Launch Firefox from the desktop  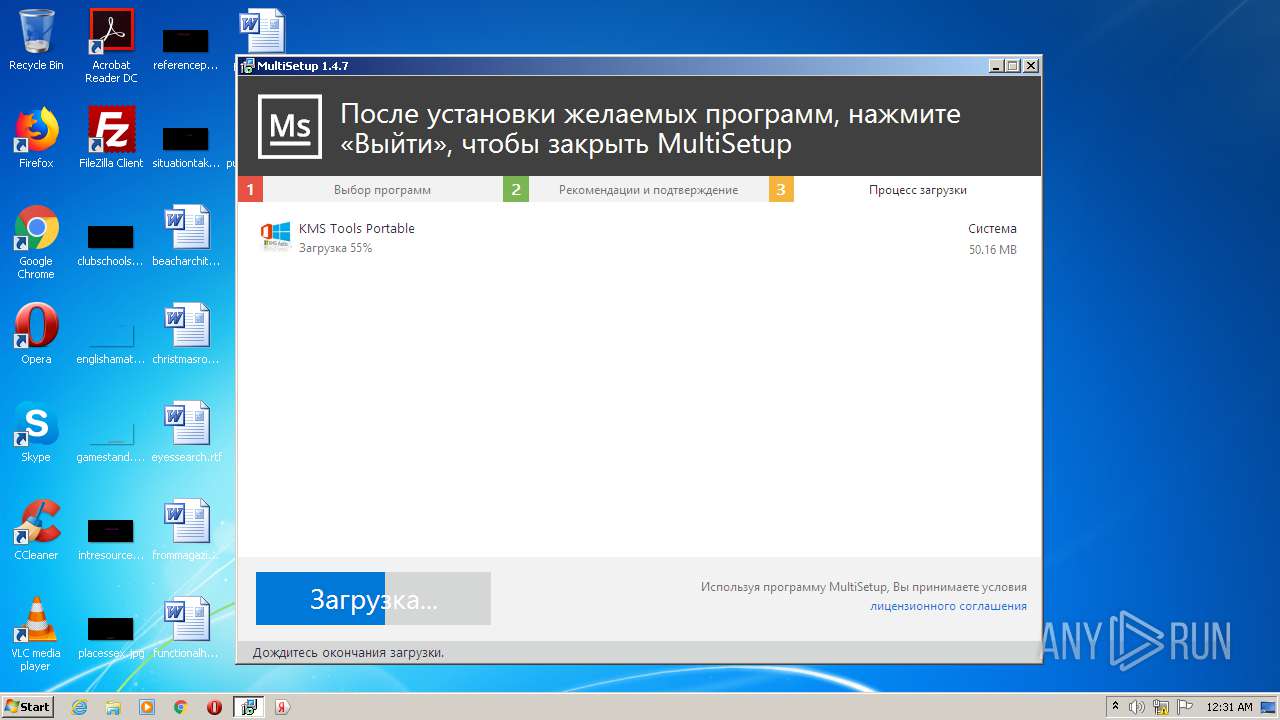point(36,138)
